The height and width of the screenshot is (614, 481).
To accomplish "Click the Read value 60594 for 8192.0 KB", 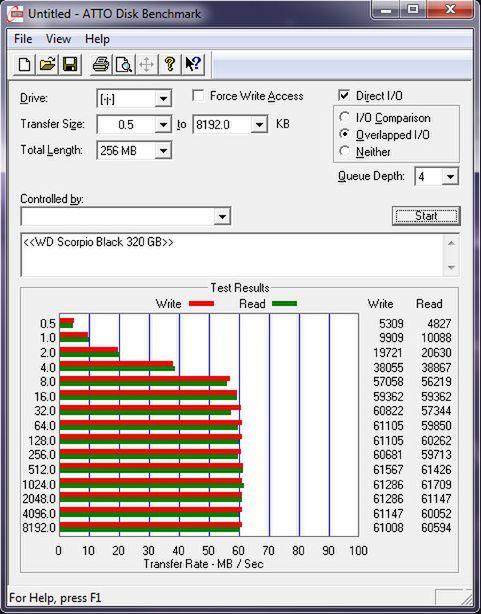I will tap(436, 527).
